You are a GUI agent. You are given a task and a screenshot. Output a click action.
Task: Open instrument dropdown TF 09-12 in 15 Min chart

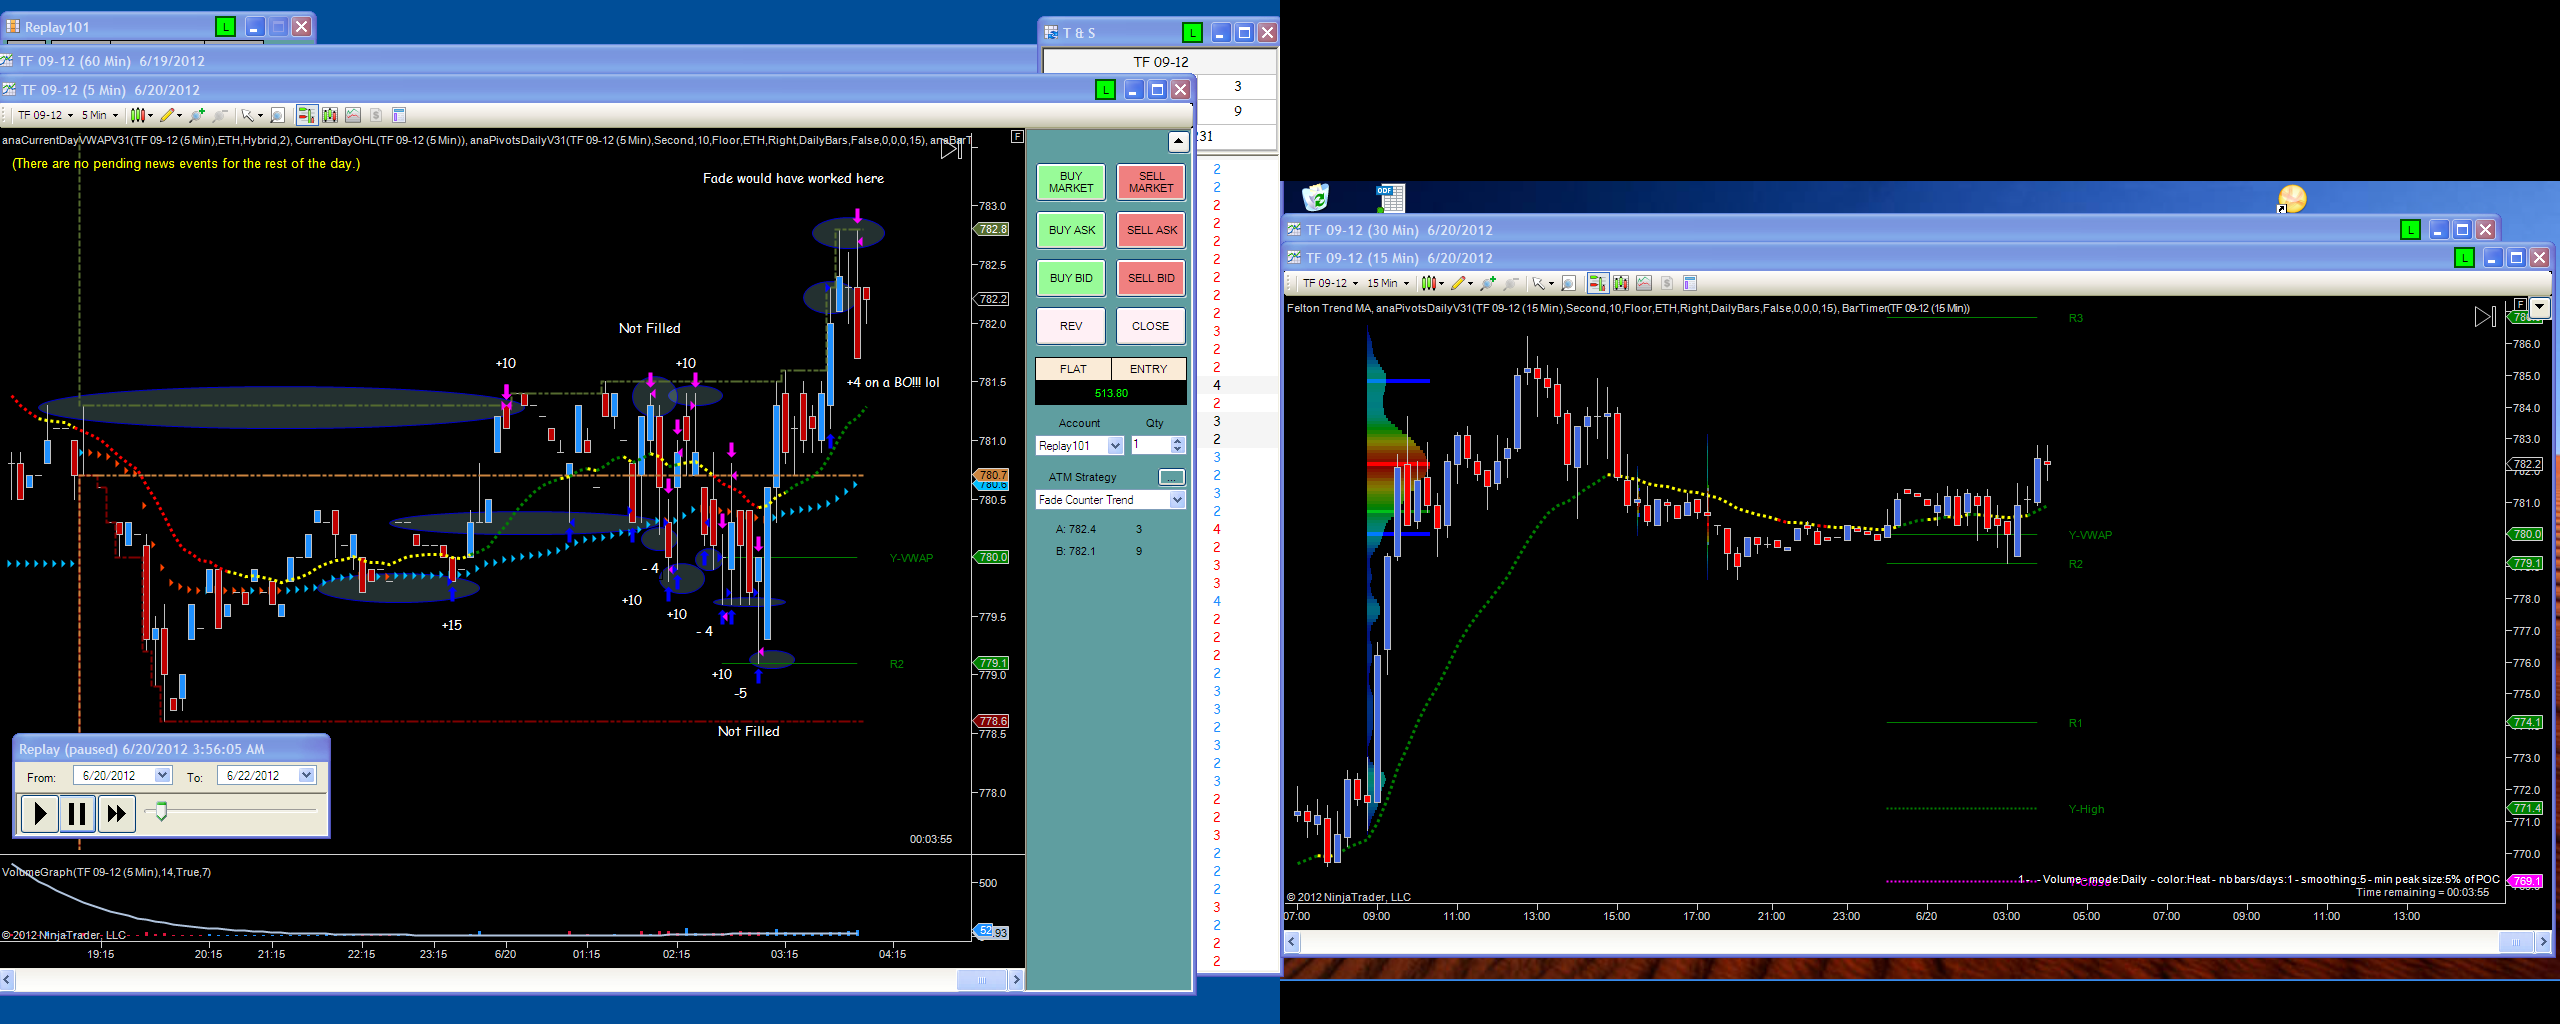coord(1330,283)
